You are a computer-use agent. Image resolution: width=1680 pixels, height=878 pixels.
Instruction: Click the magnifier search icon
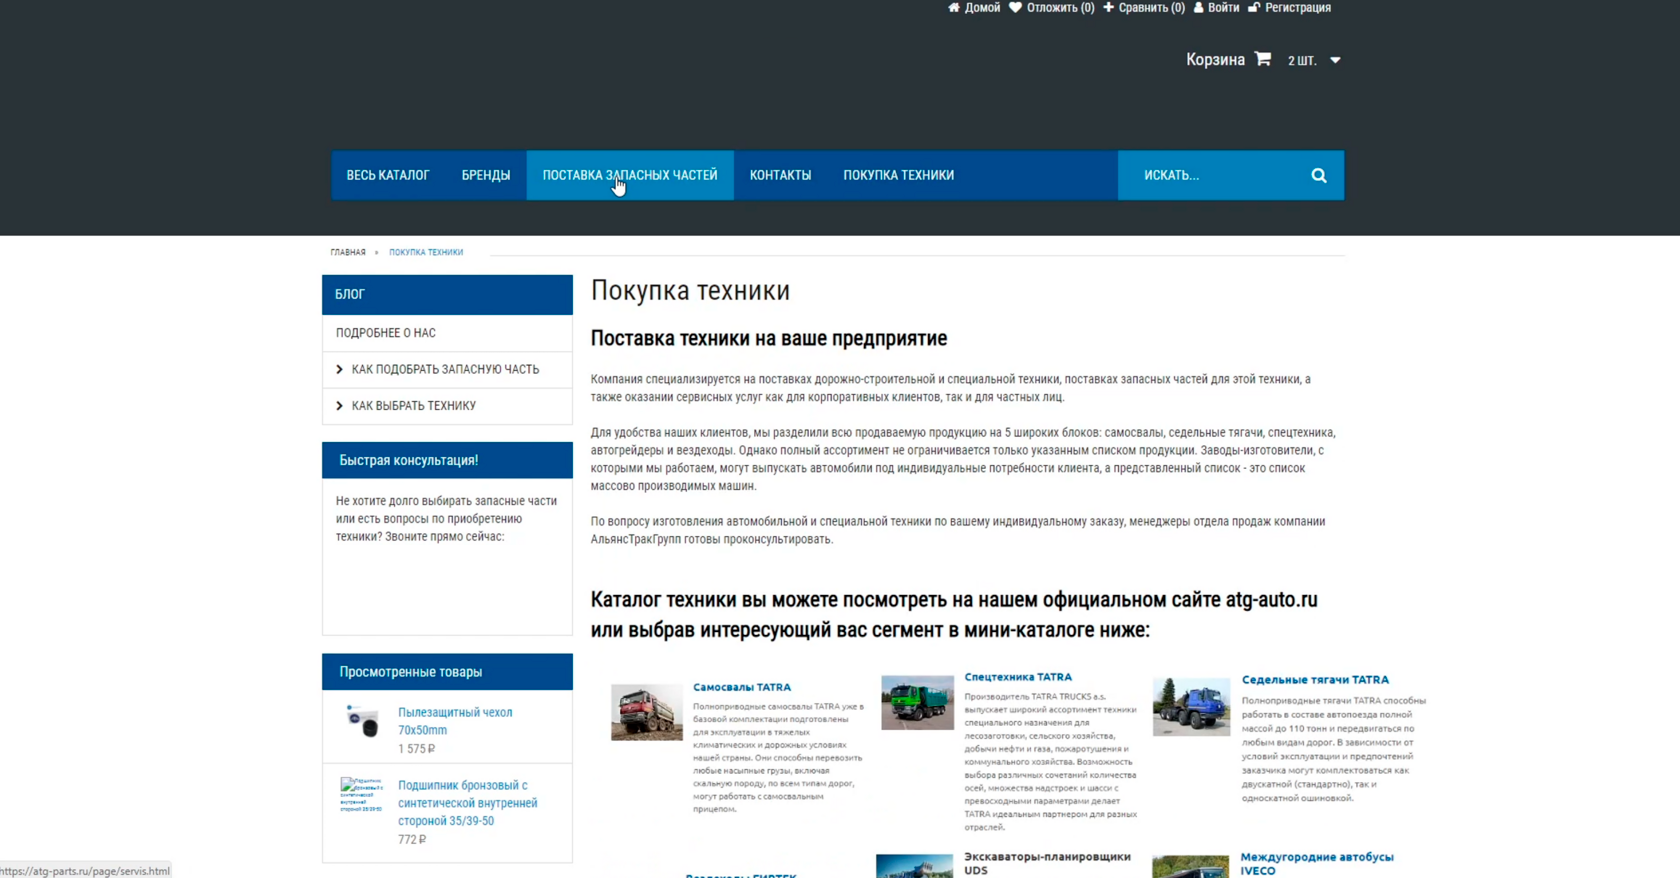1319,175
